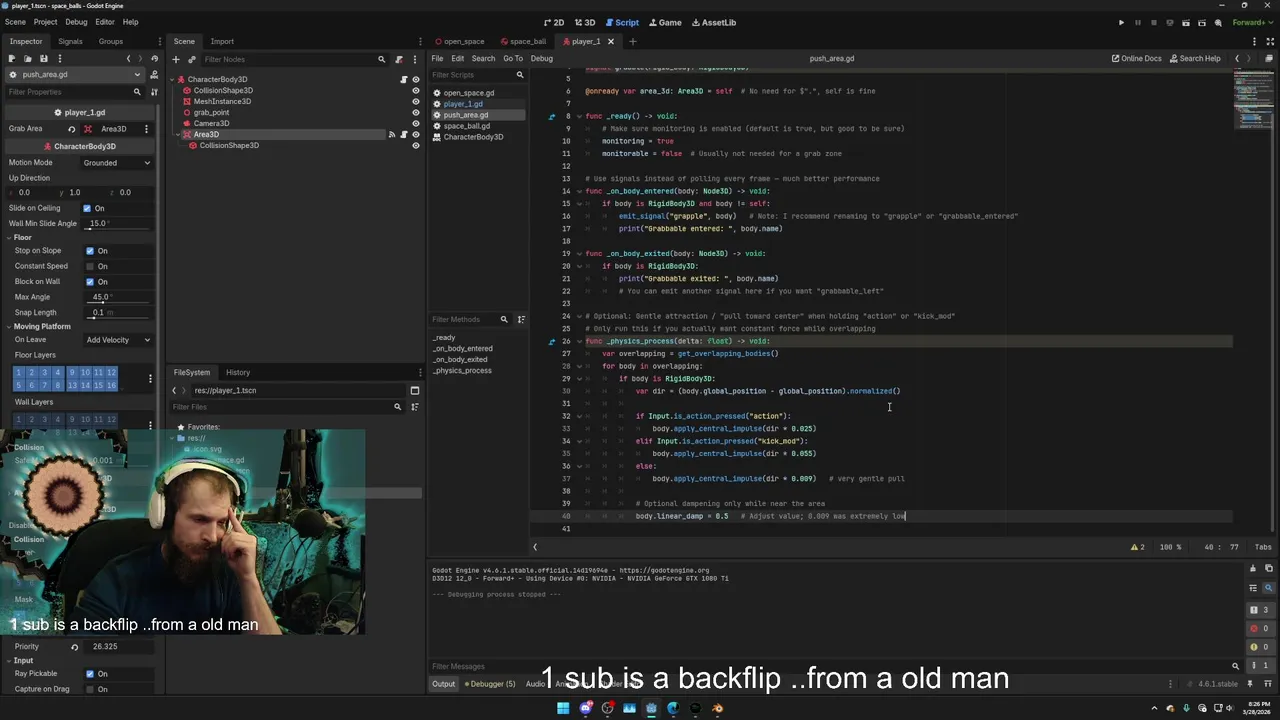
Task: Open the Scene menu
Action: click(15, 22)
